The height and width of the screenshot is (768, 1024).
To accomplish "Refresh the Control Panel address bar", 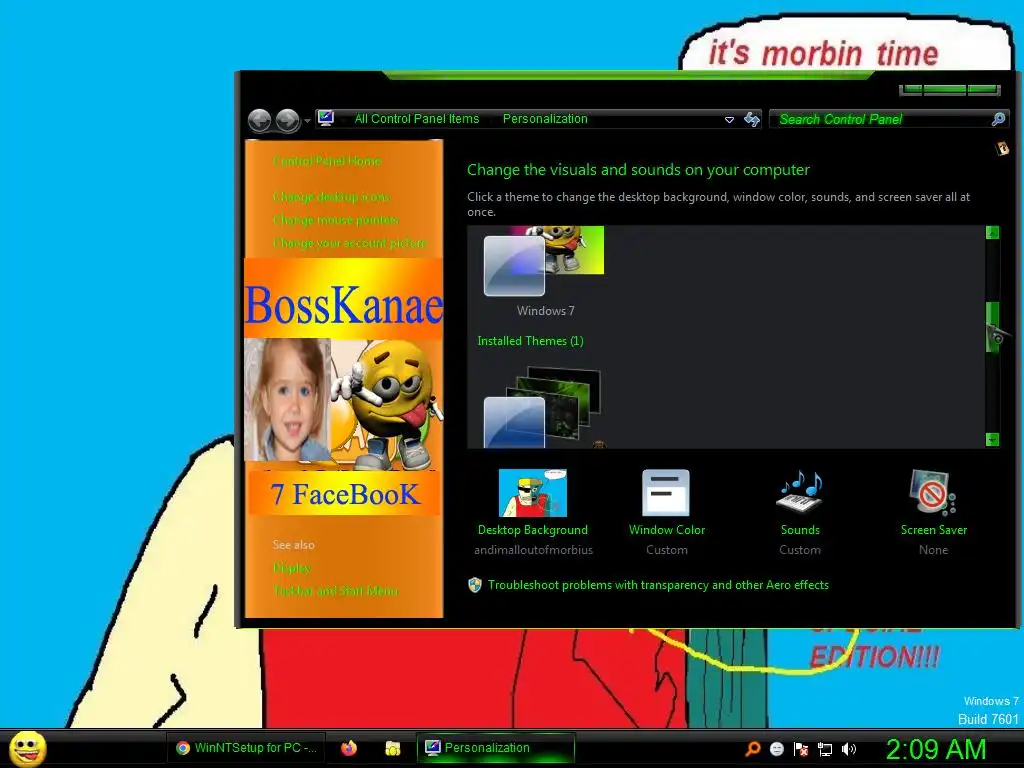I will click(x=752, y=119).
